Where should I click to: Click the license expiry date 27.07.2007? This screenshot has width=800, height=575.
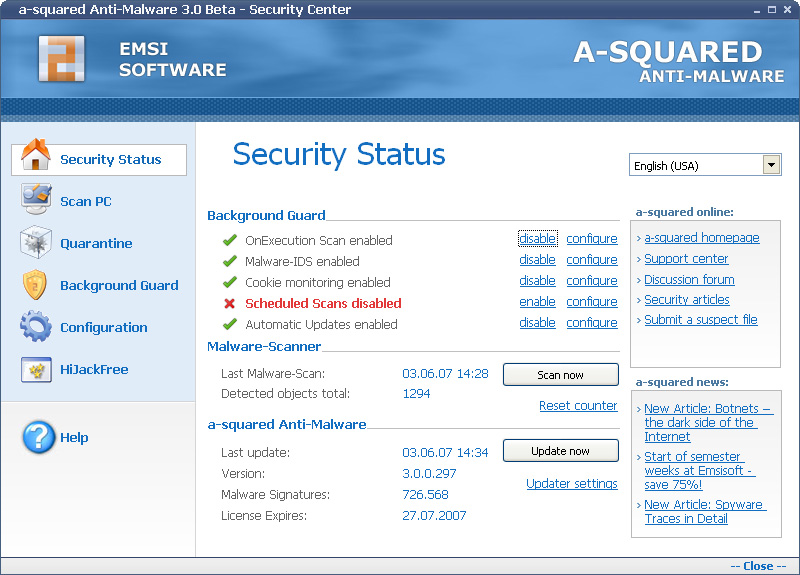click(x=434, y=515)
